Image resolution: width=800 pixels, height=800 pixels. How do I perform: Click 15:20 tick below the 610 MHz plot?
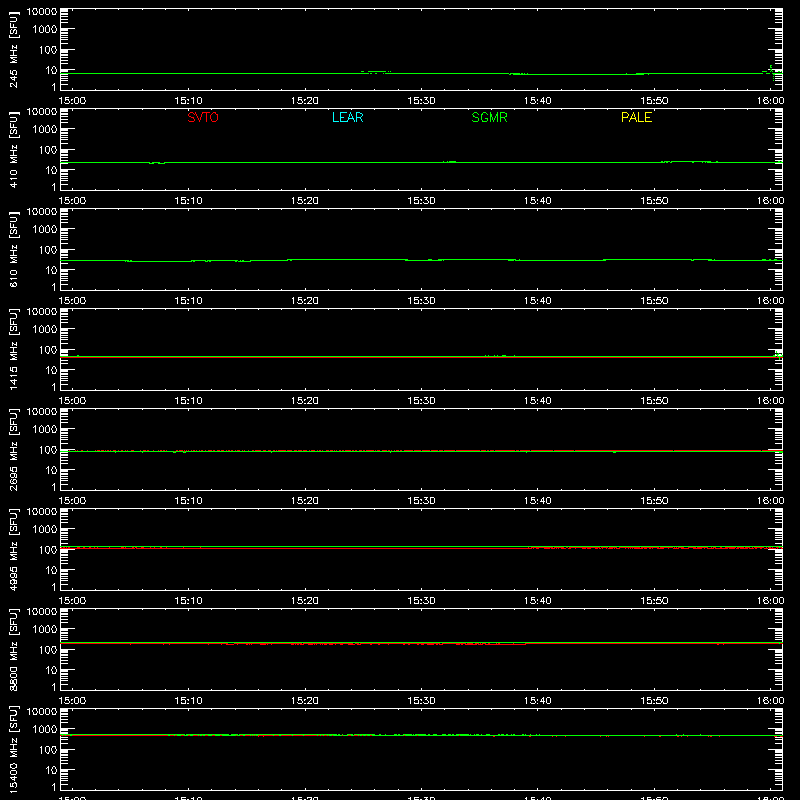[x=305, y=301]
